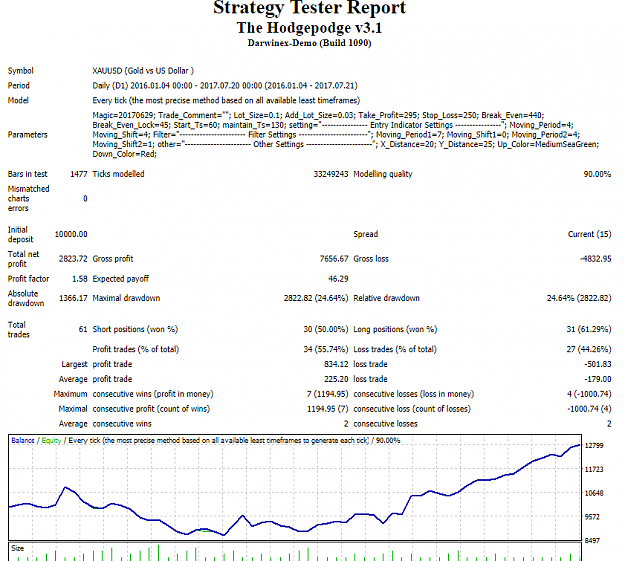Select the Relative drawdown value
625x561 pixels.
click(579, 298)
